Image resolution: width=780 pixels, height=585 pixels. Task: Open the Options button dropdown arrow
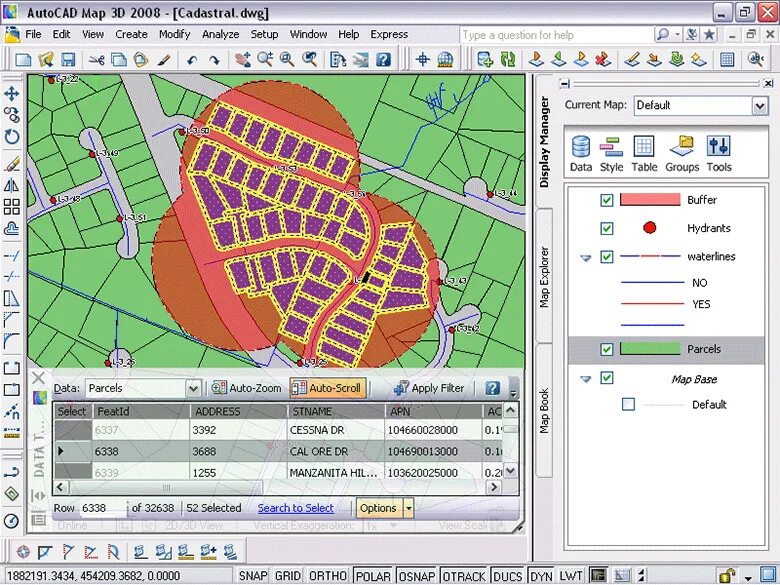pos(408,508)
